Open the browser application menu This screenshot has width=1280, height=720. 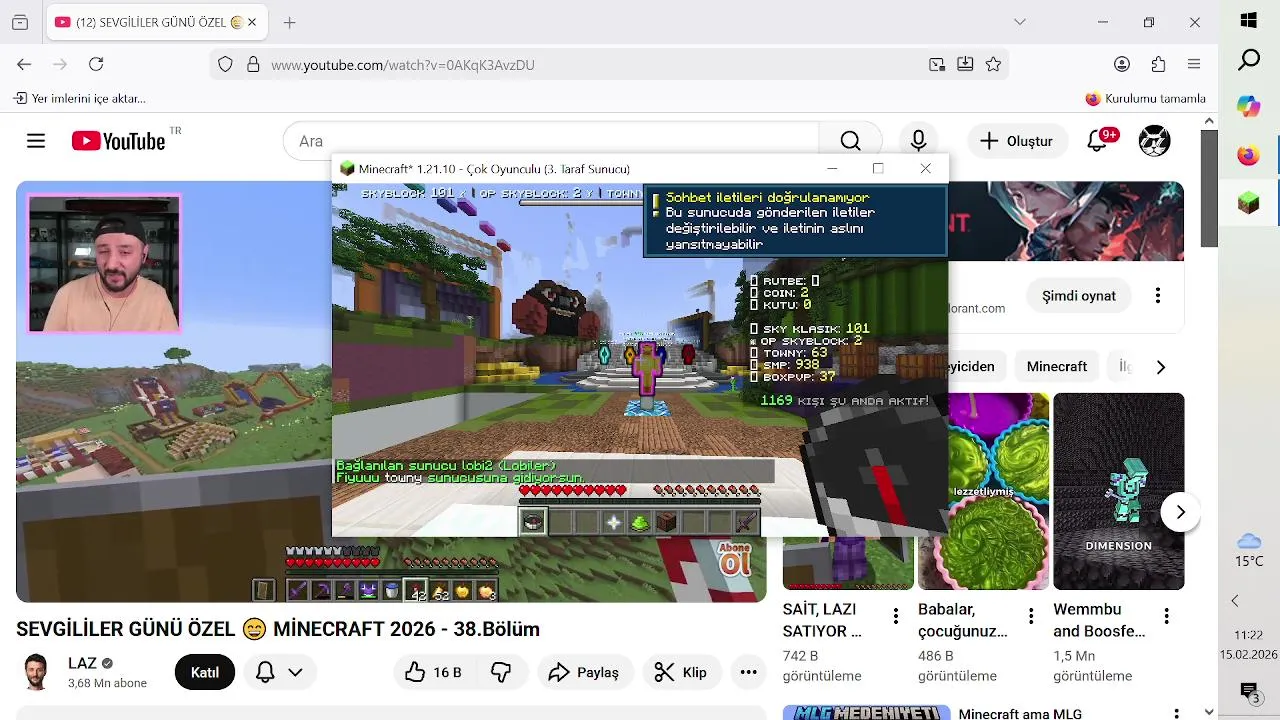[x=1194, y=64]
